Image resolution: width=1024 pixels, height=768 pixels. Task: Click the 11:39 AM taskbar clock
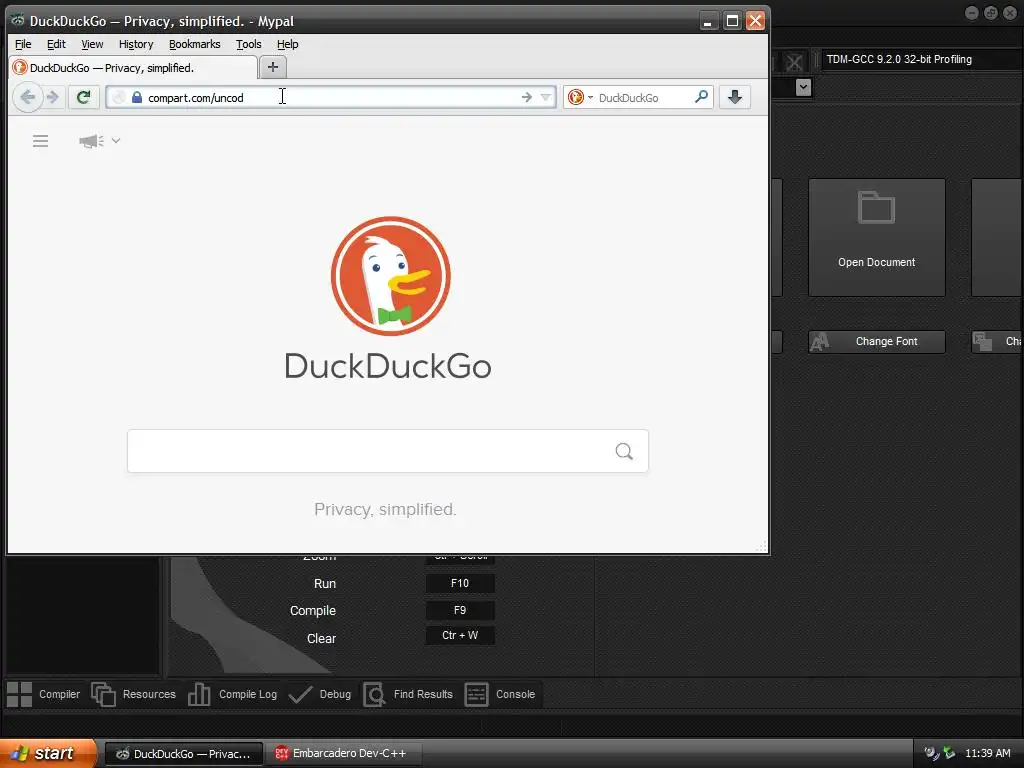pos(987,753)
